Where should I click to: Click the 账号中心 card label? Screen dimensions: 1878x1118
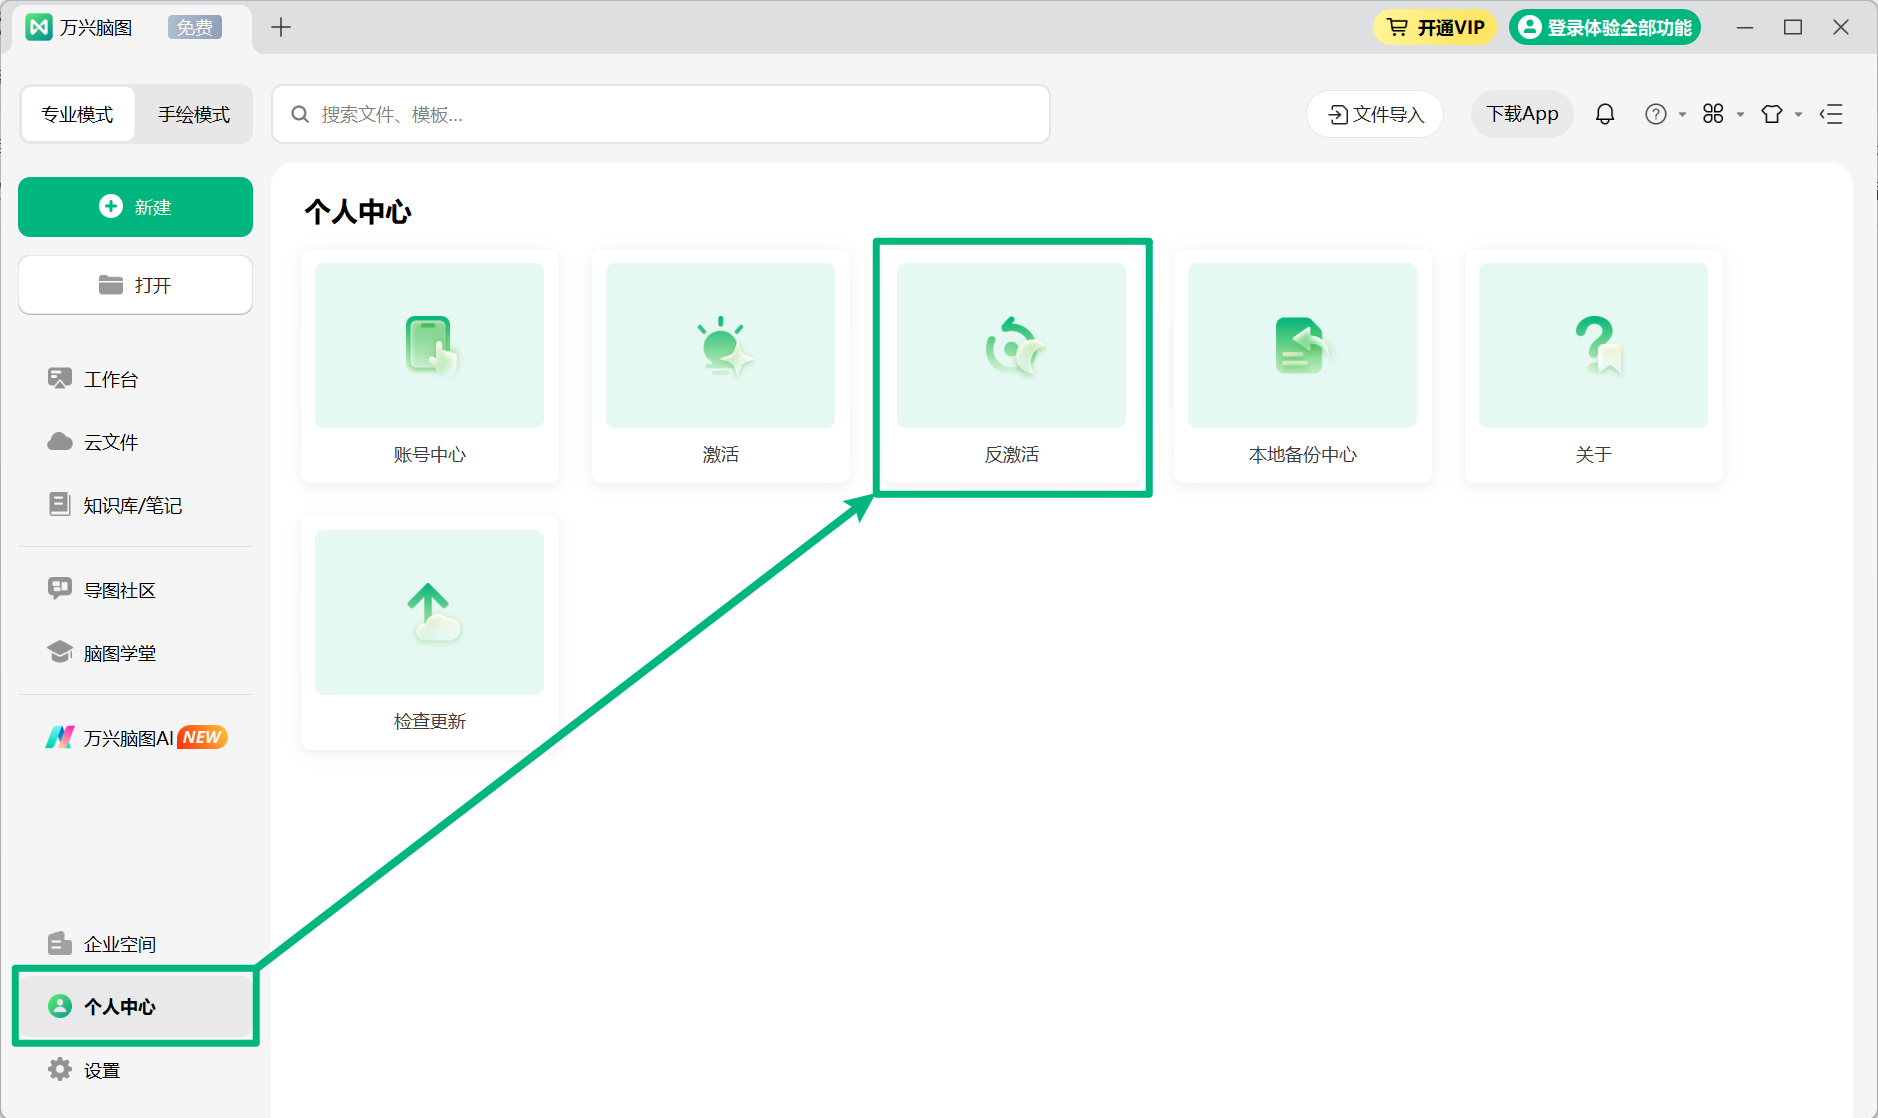[x=430, y=455]
